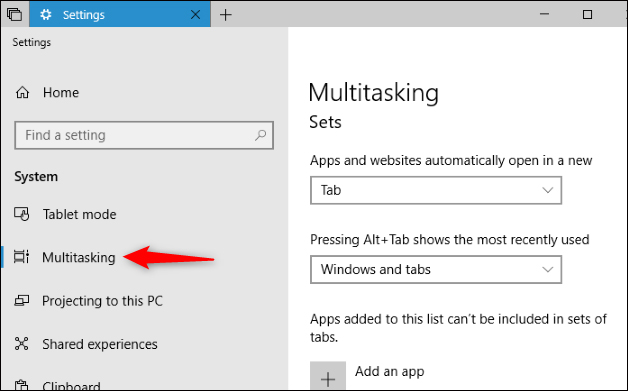This screenshot has width=628, height=391.
Task: Open Tablet mode settings
Action: (79, 214)
